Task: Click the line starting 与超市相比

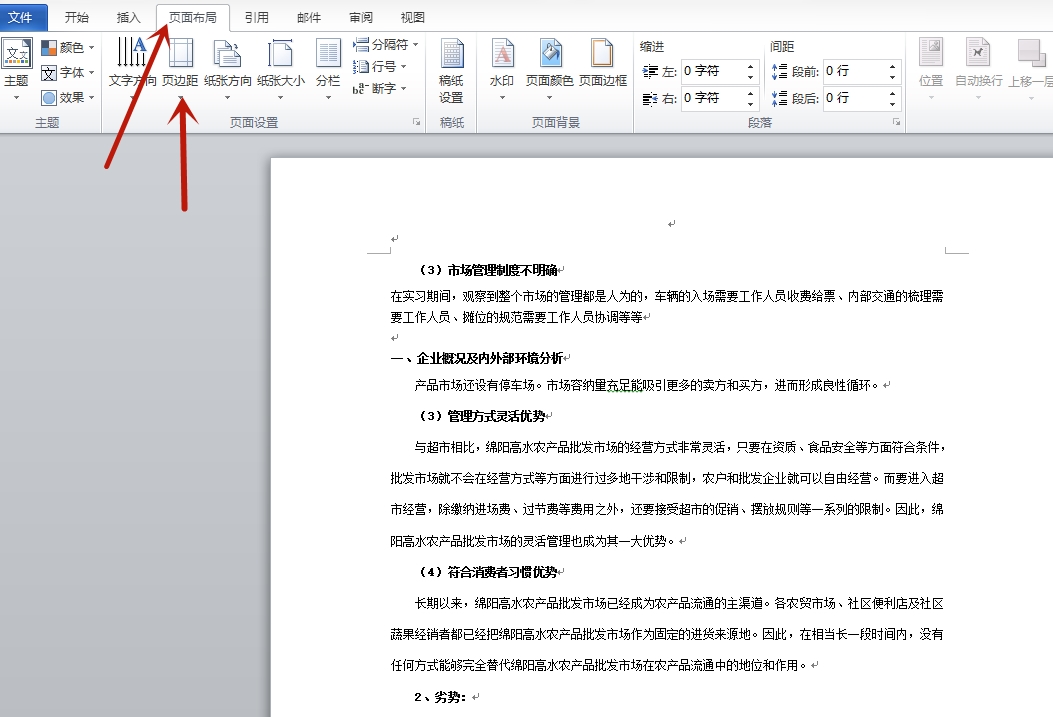Action: coord(680,447)
